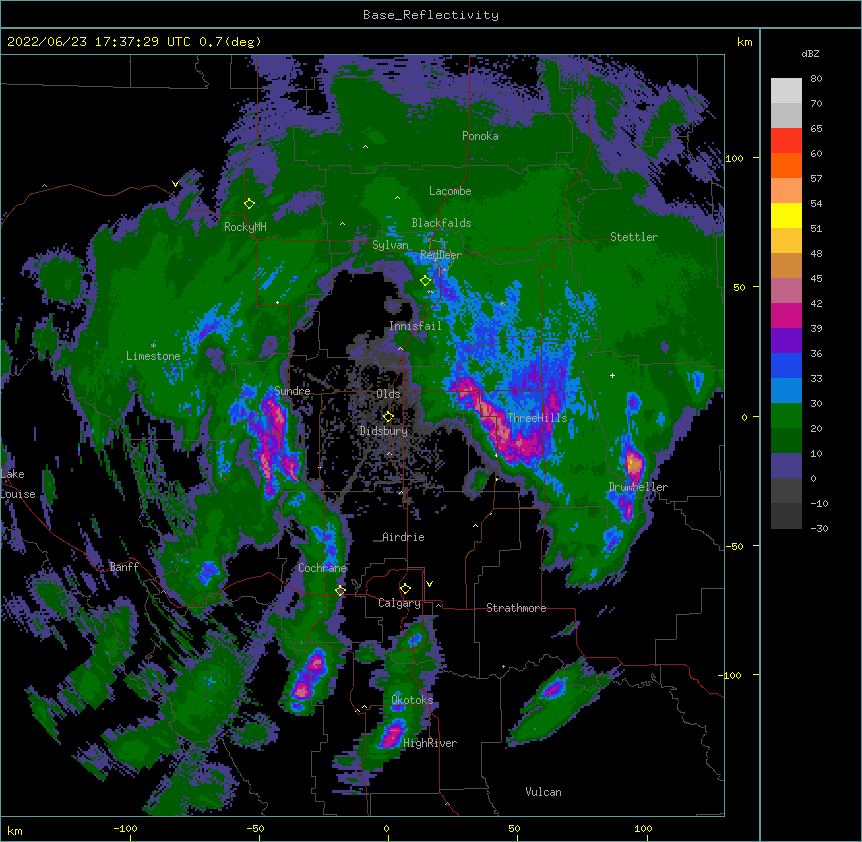Select the Okotoks map label
The height and width of the screenshot is (842, 862).
coord(412,700)
